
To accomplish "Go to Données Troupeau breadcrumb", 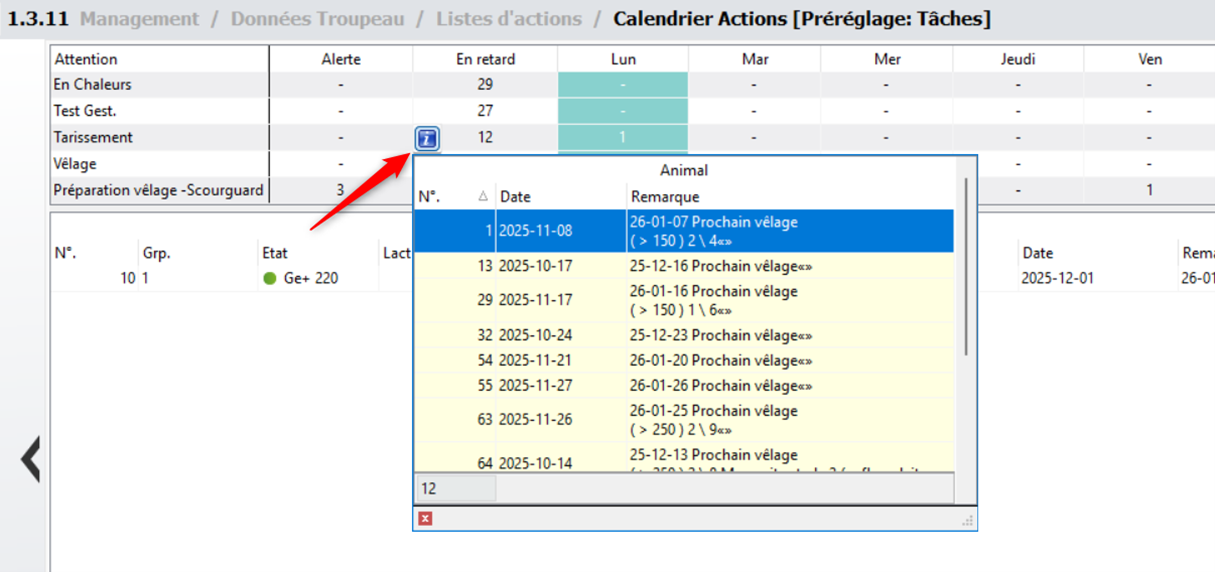I will [x=316, y=19].
